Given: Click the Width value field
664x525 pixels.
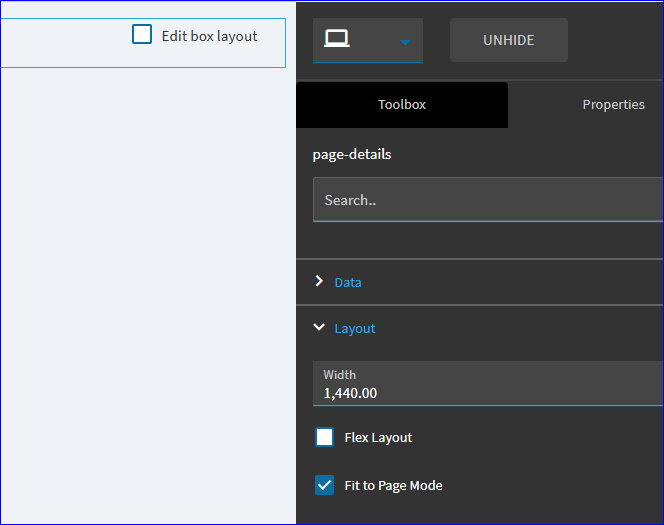Looking at the screenshot, I should coord(488,384).
